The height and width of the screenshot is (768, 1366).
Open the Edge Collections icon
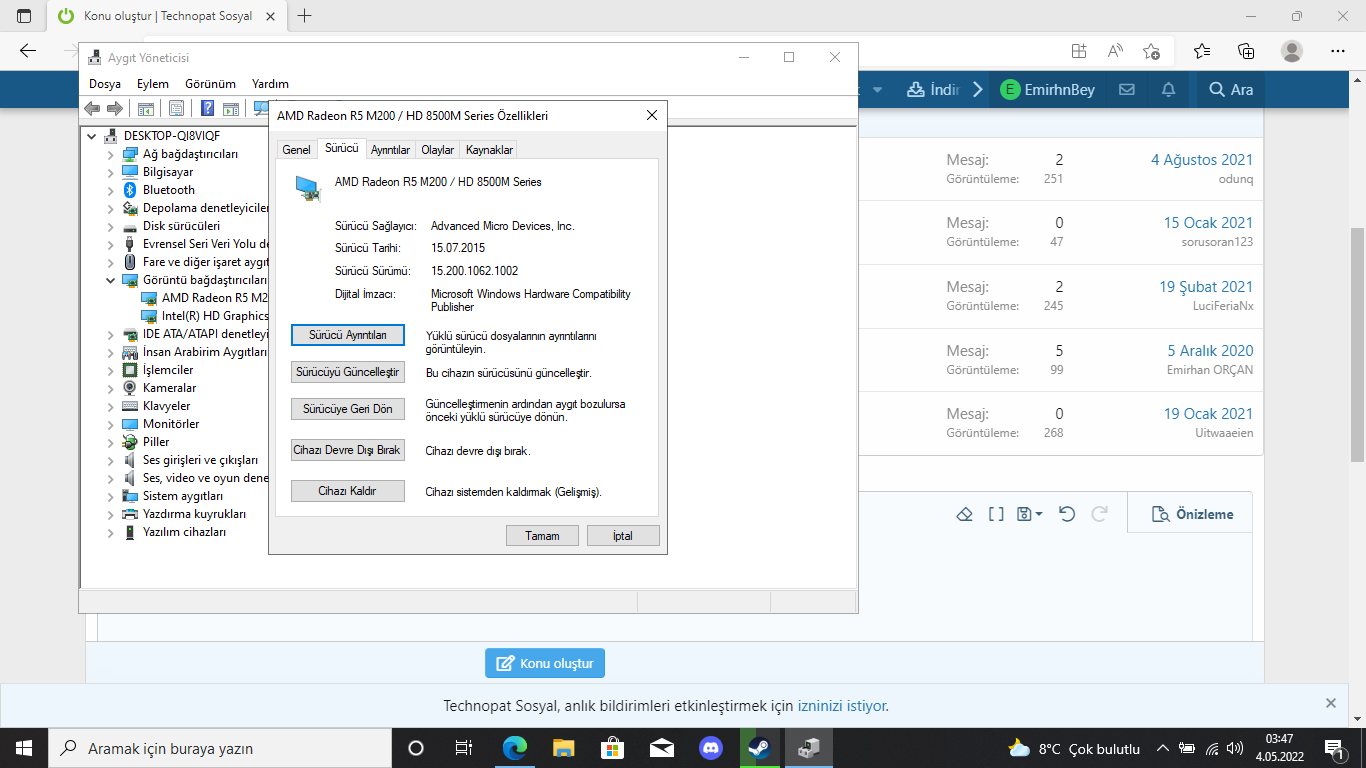[x=1246, y=51]
